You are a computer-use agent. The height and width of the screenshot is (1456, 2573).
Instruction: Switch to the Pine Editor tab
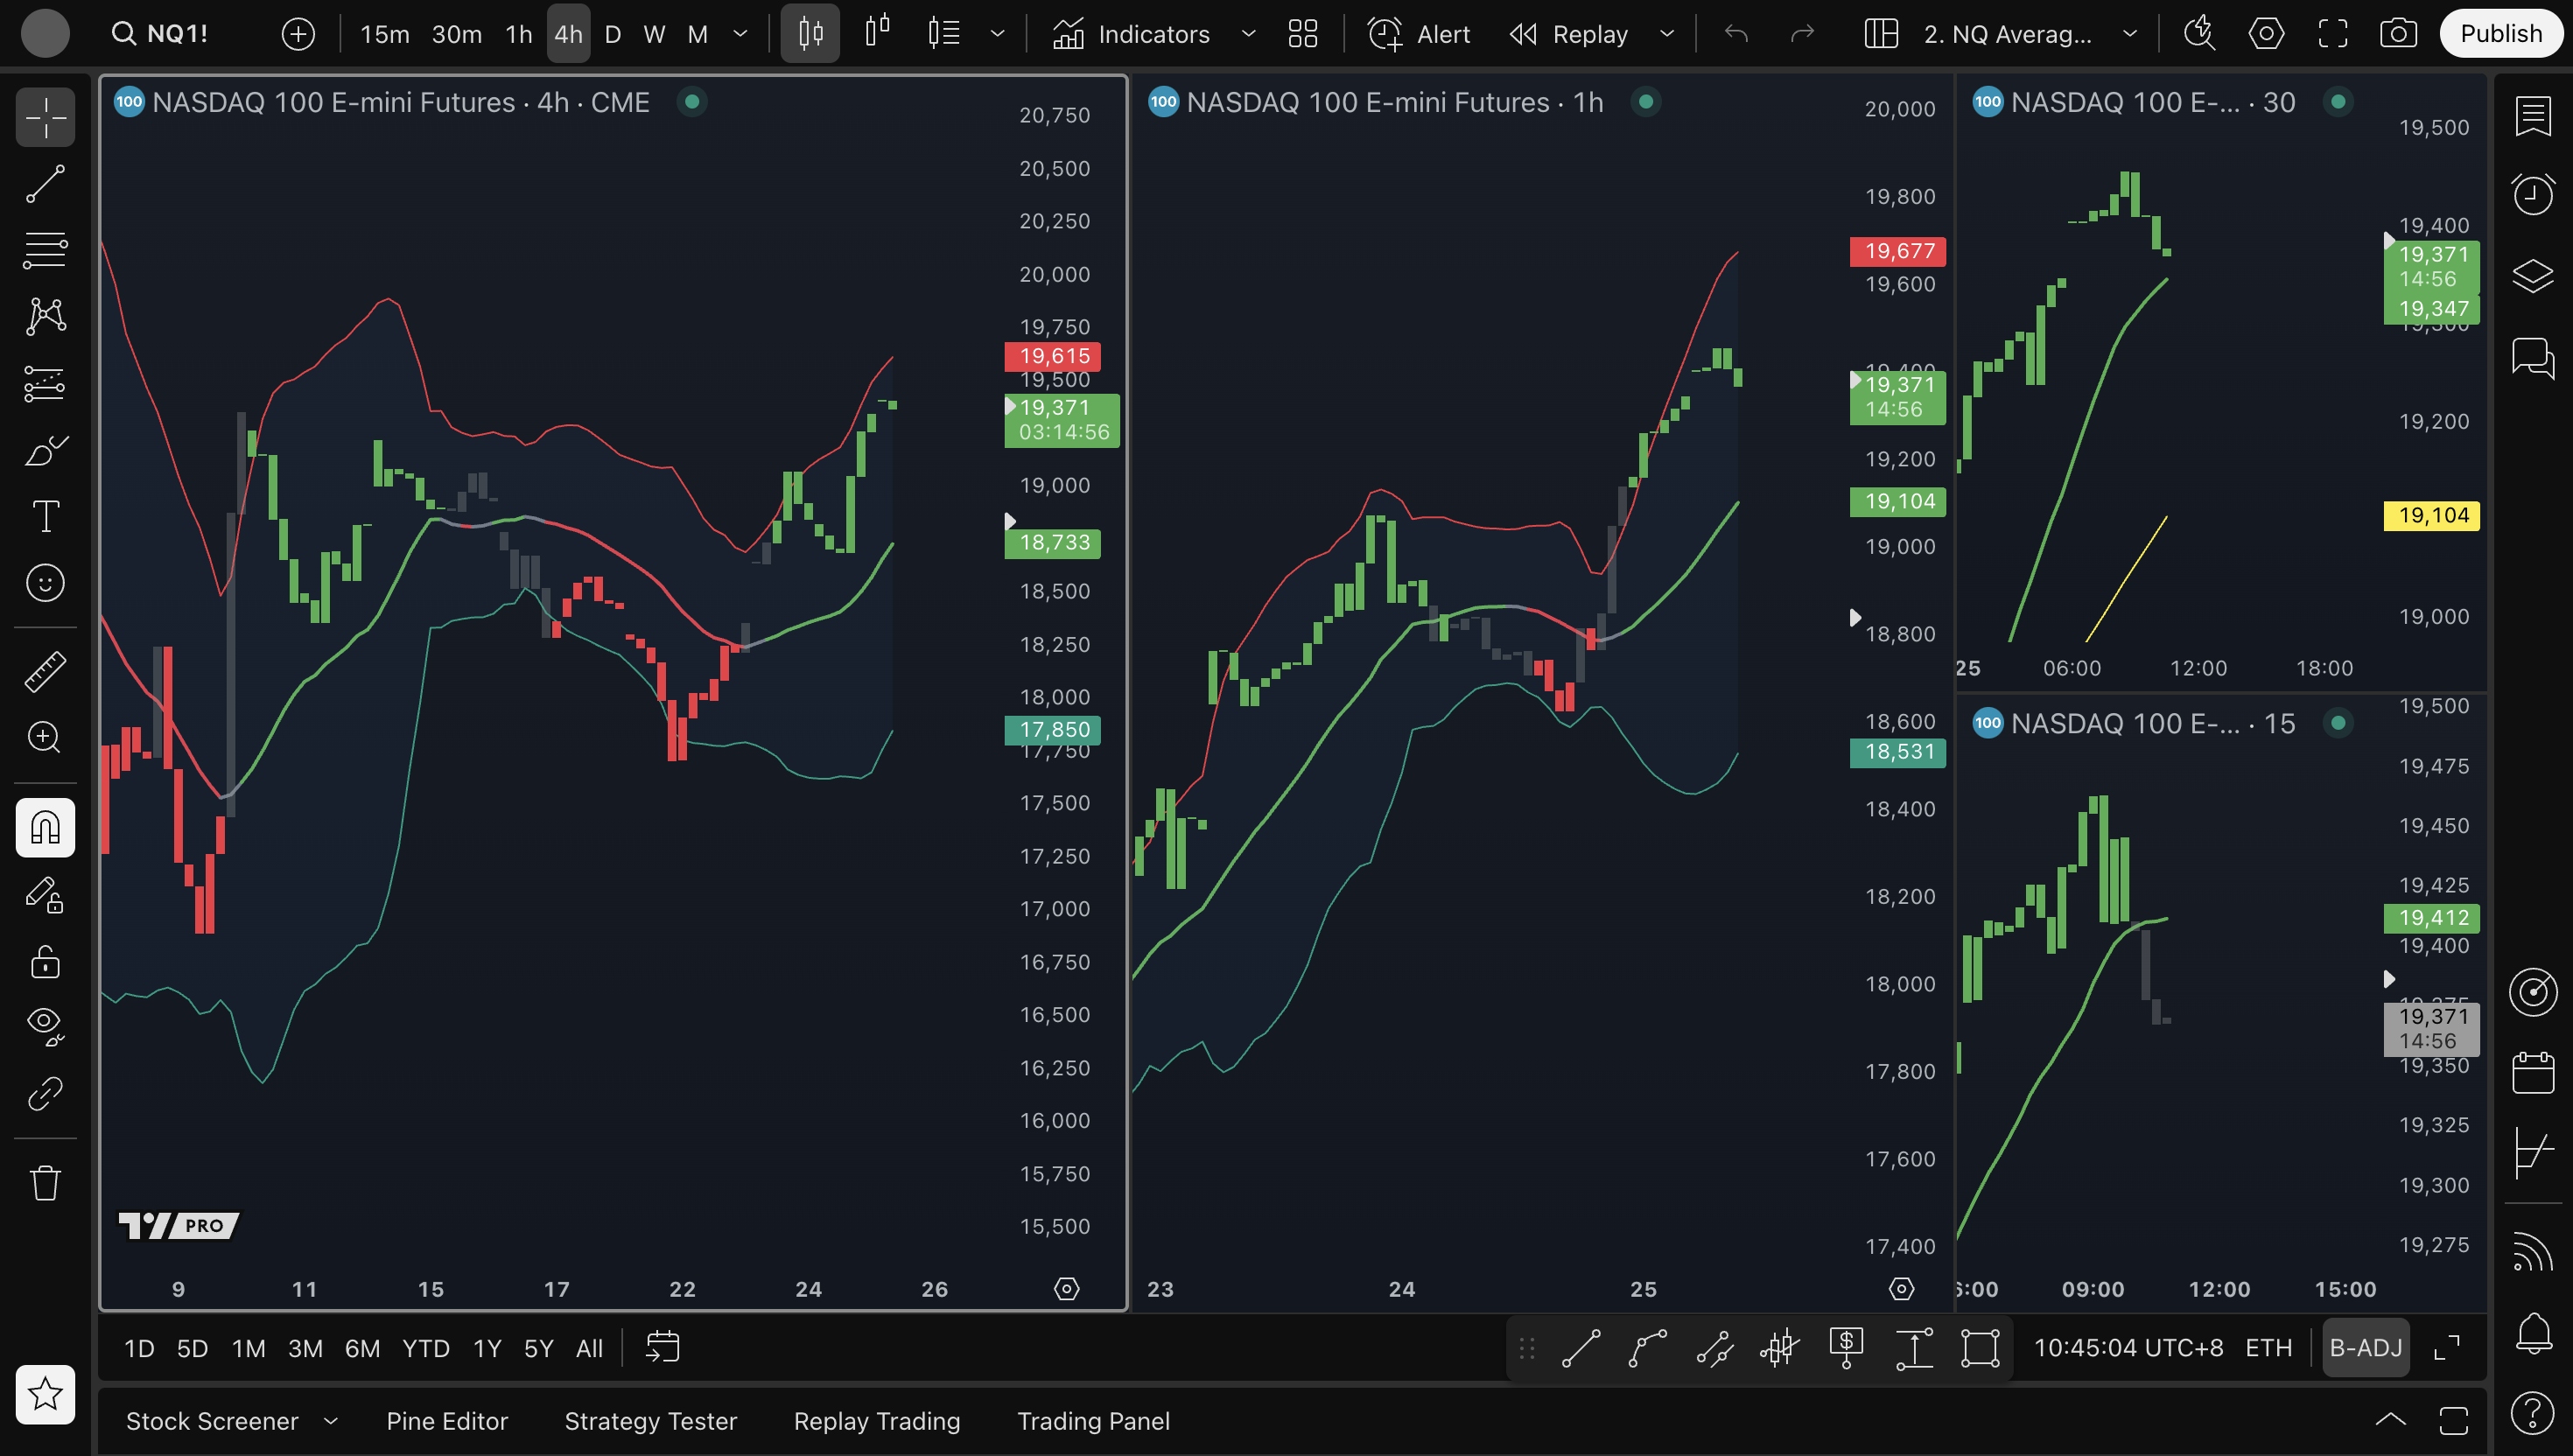(x=447, y=1421)
